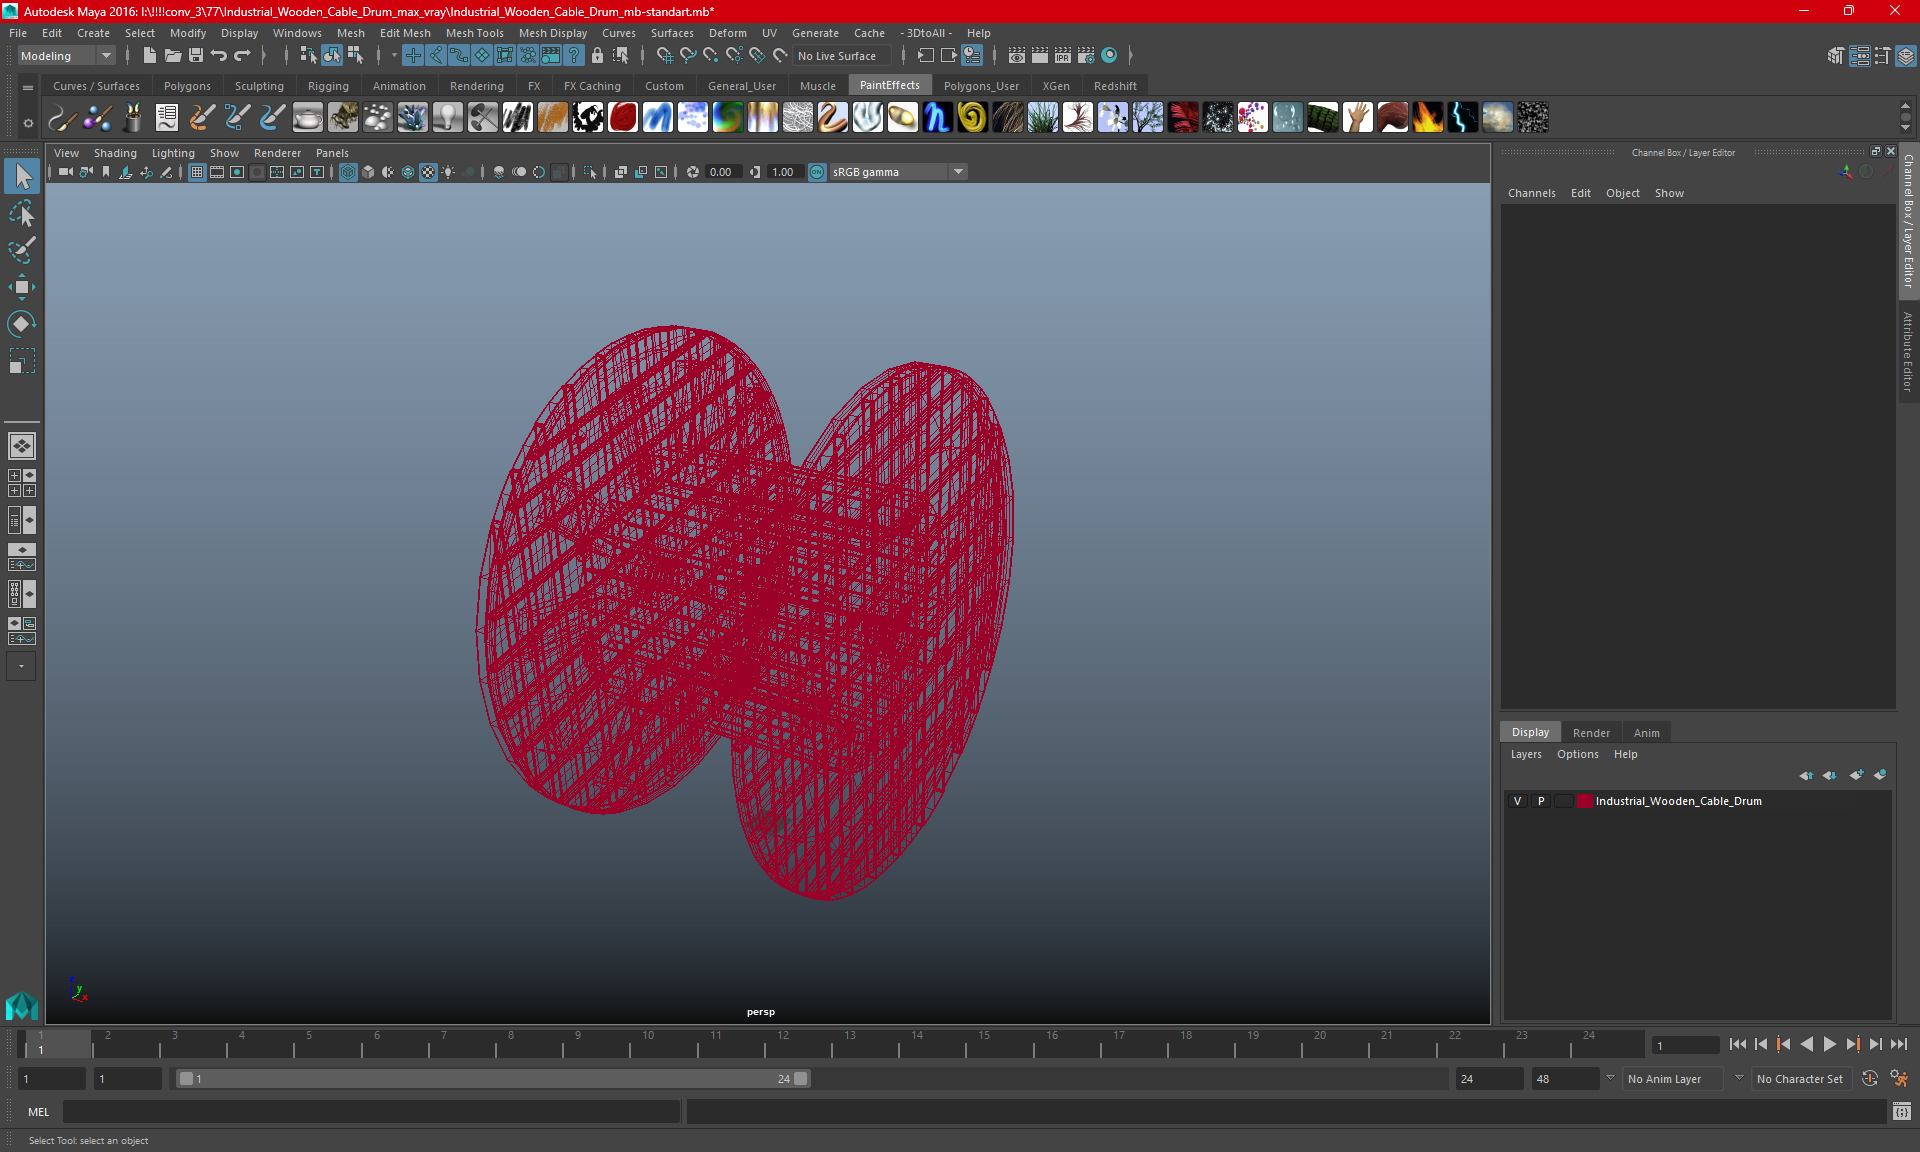Click the lightning brush shelf icon
This screenshot has height=1152, width=1920.
(x=1462, y=118)
